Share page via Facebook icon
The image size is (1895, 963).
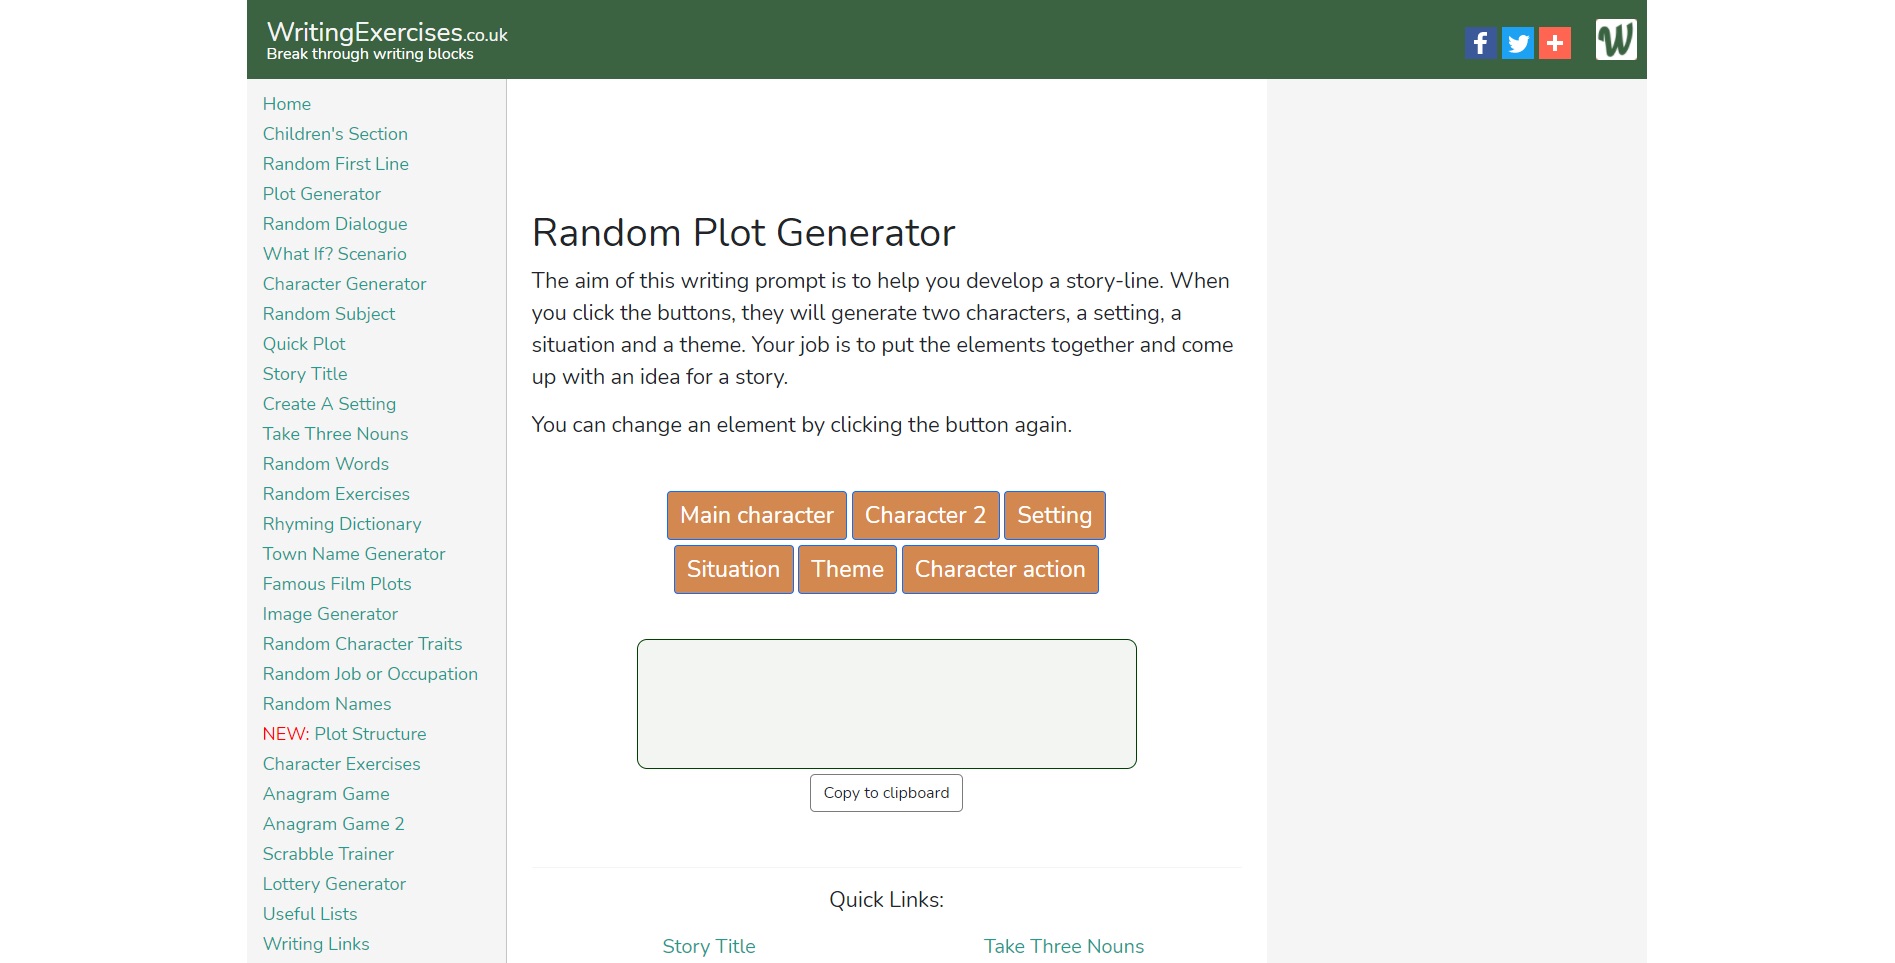[x=1481, y=43]
